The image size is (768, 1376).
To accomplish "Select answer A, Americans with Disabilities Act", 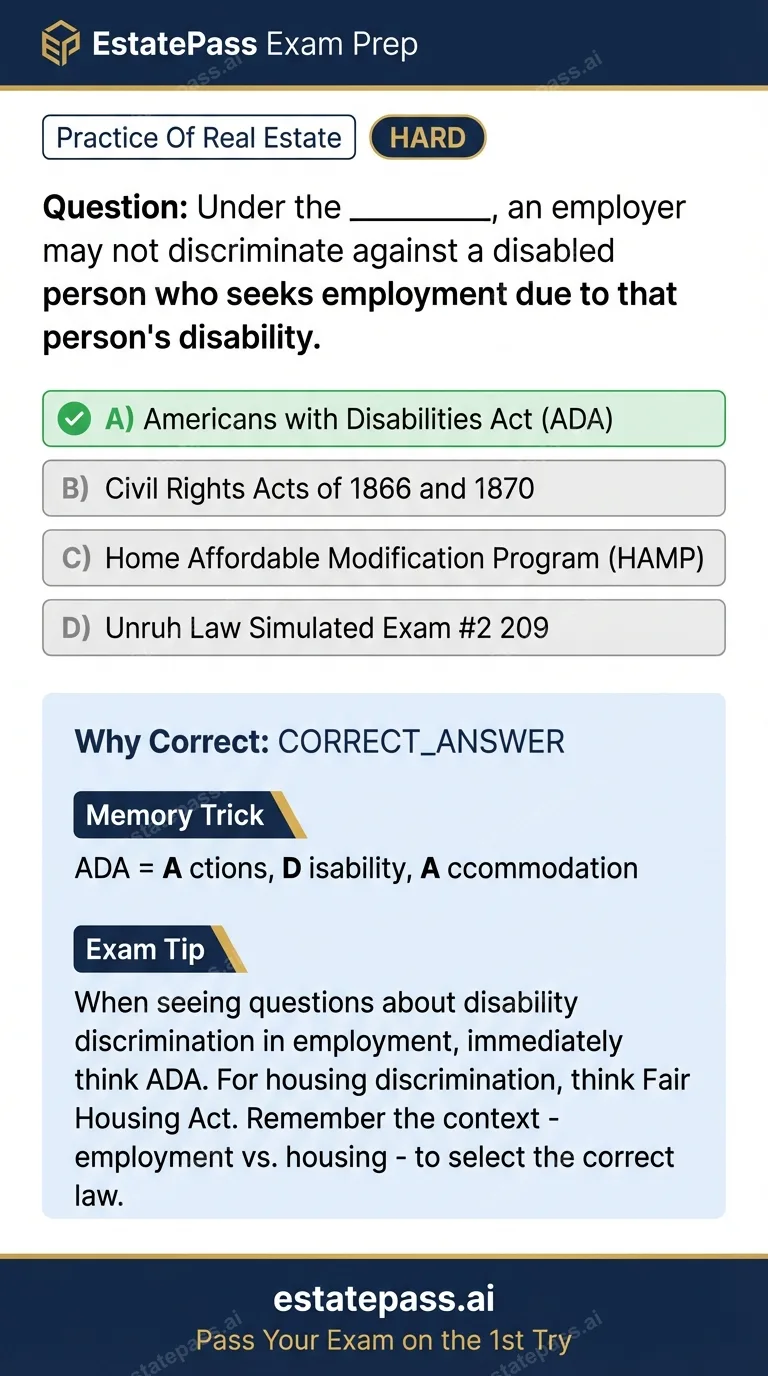I will [x=384, y=418].
